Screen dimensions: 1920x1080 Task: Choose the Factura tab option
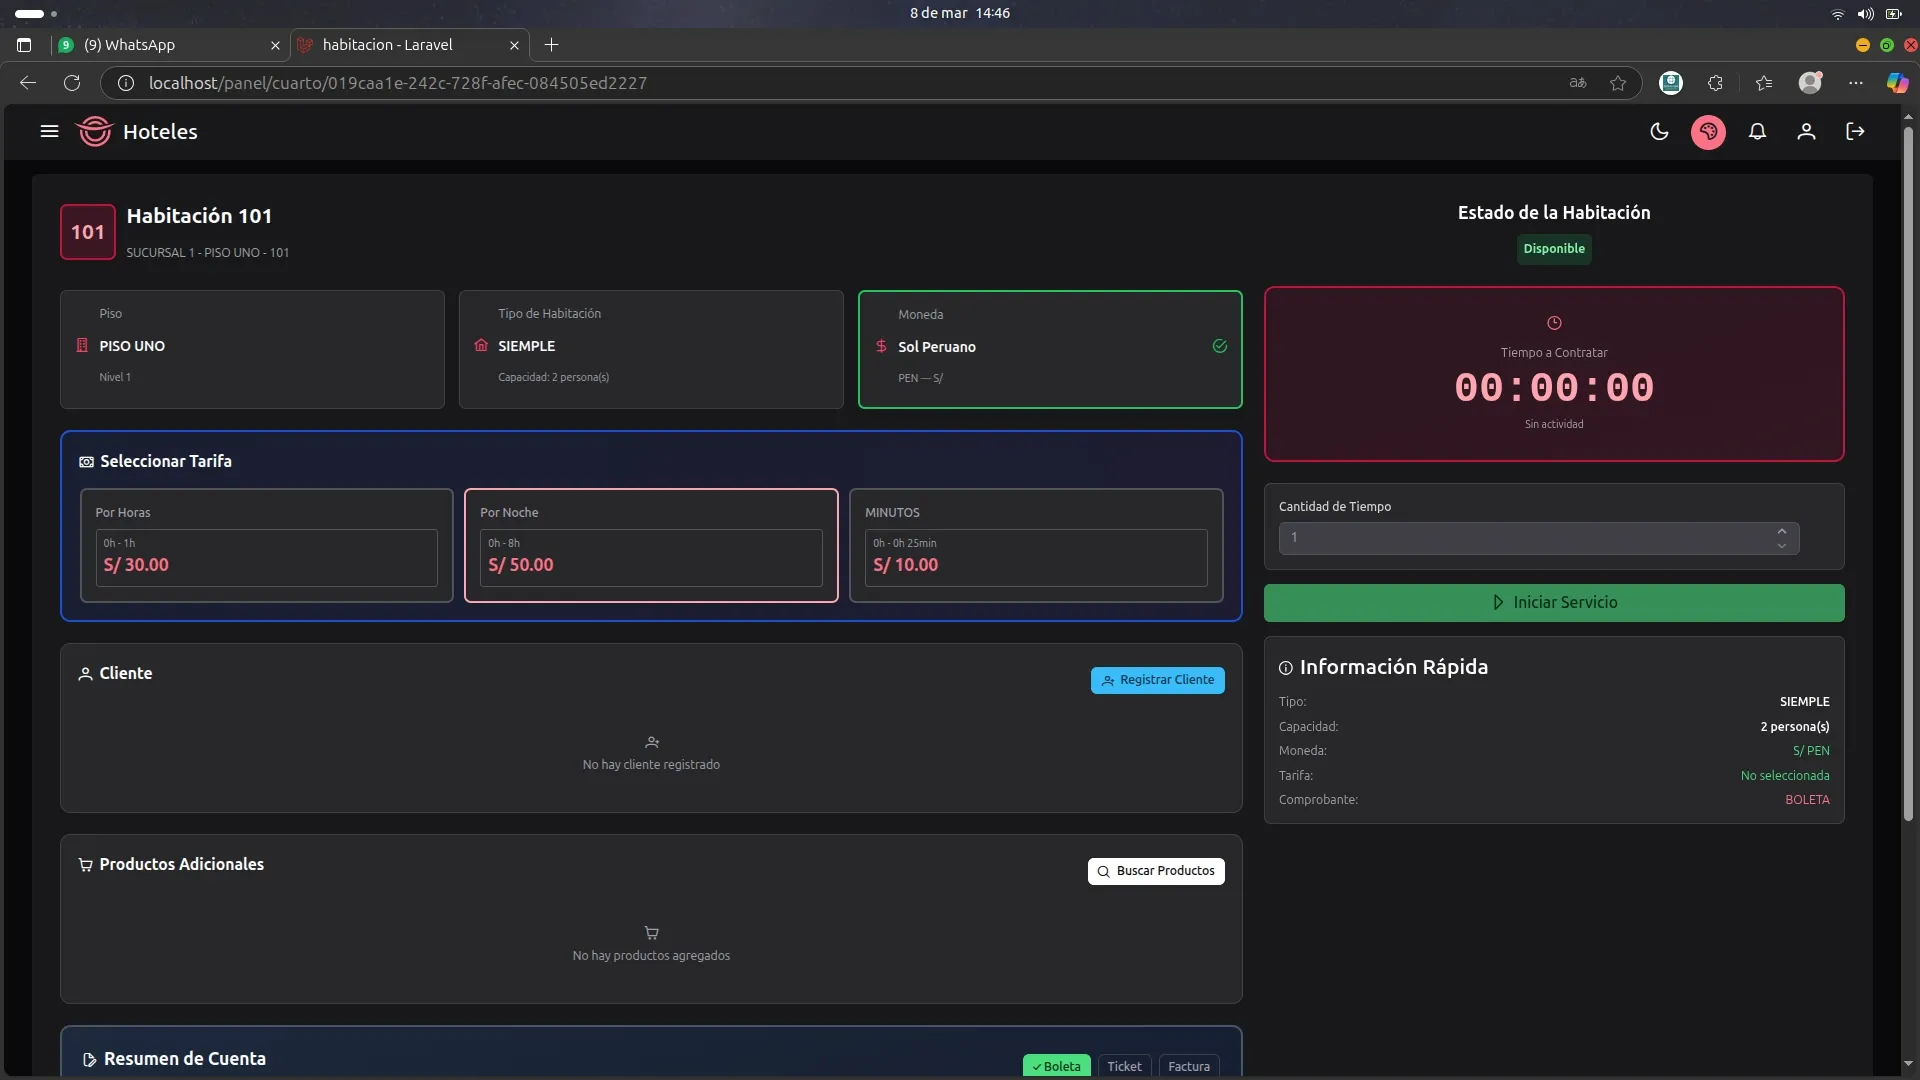point(1189,1066)
